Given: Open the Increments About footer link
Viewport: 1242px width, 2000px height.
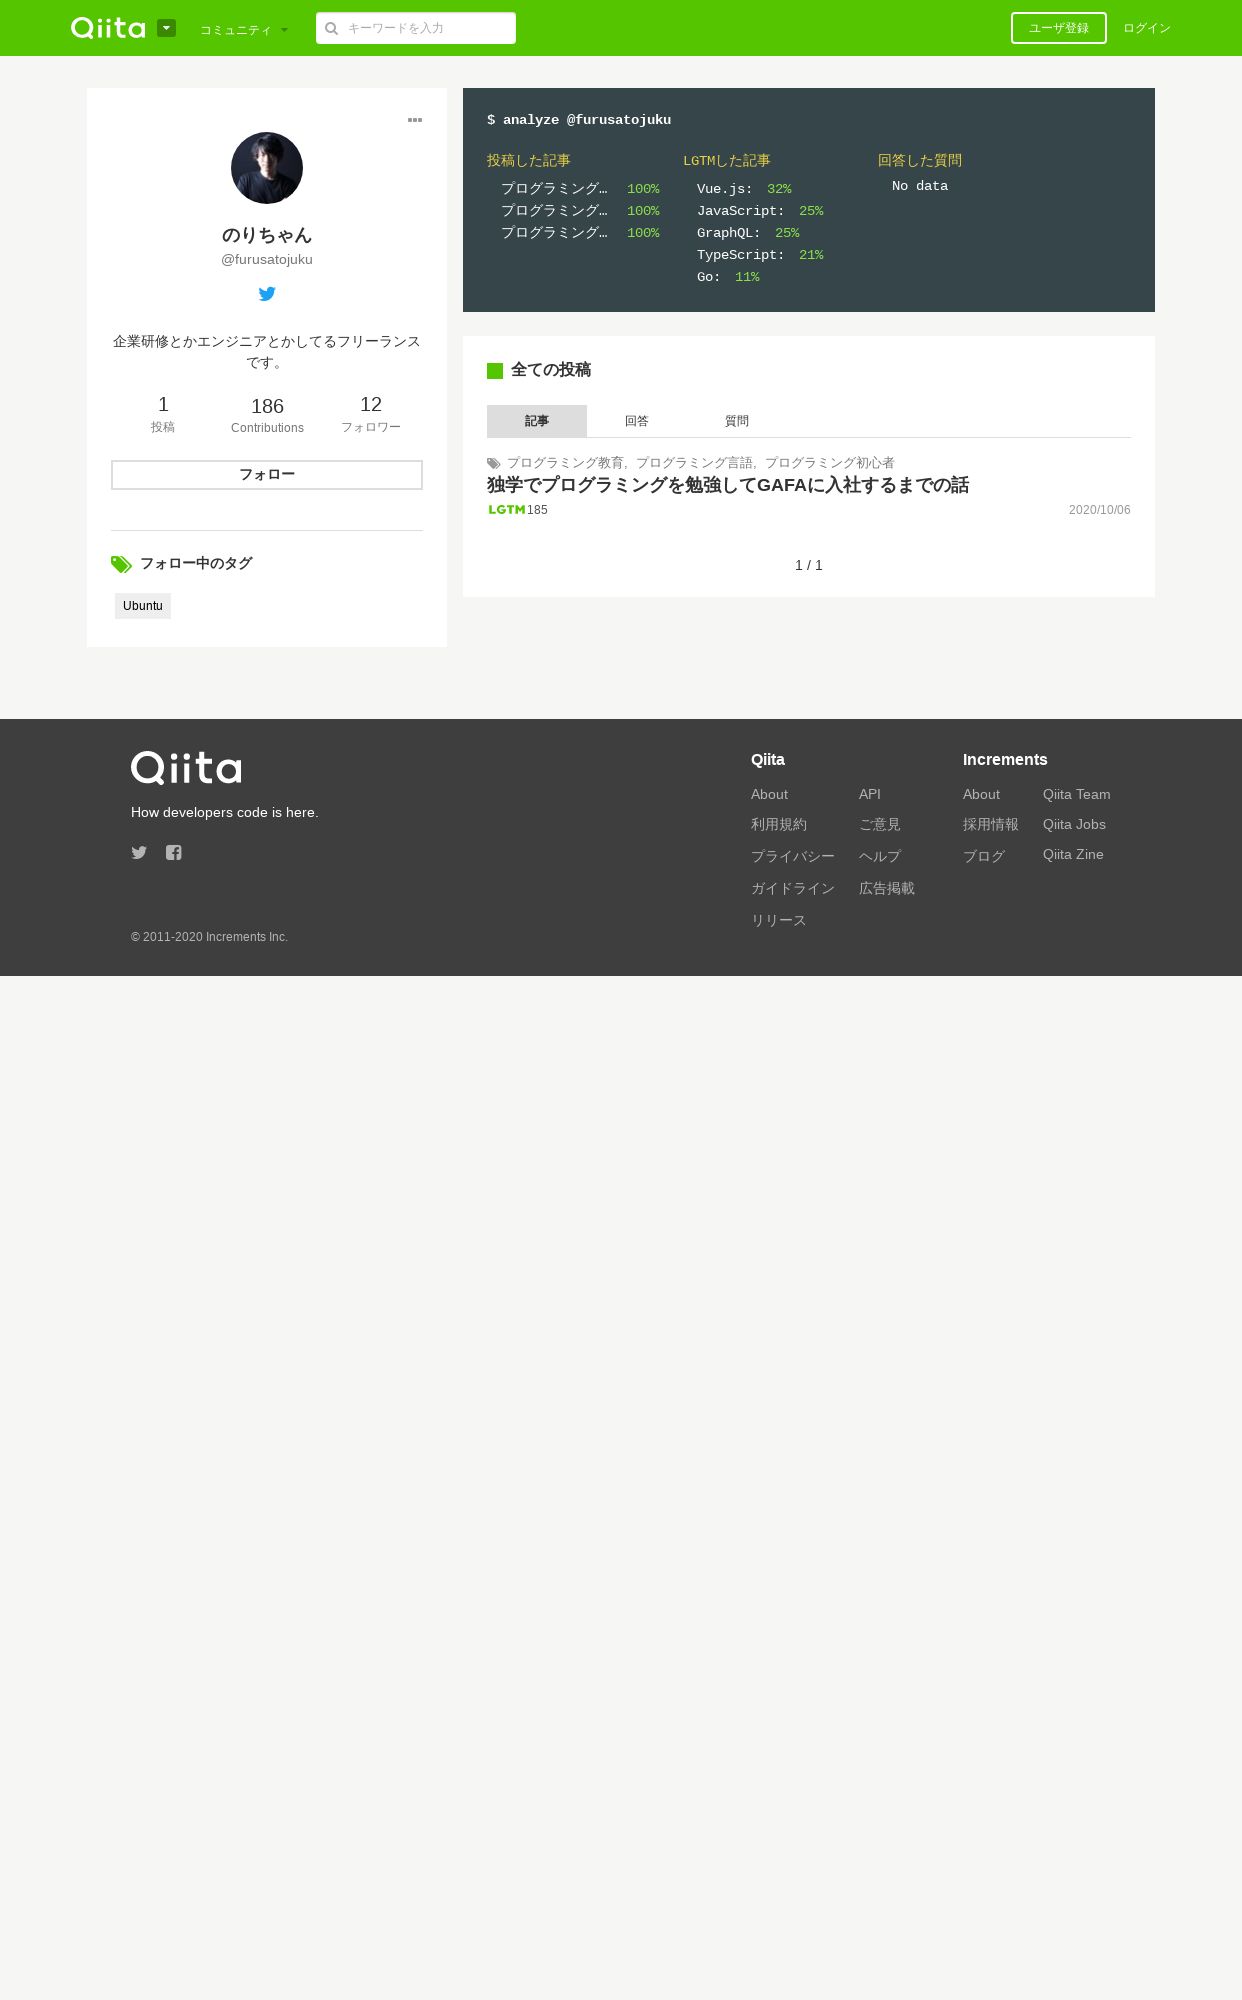Looking at the screenshot, I should click(981, 794).
